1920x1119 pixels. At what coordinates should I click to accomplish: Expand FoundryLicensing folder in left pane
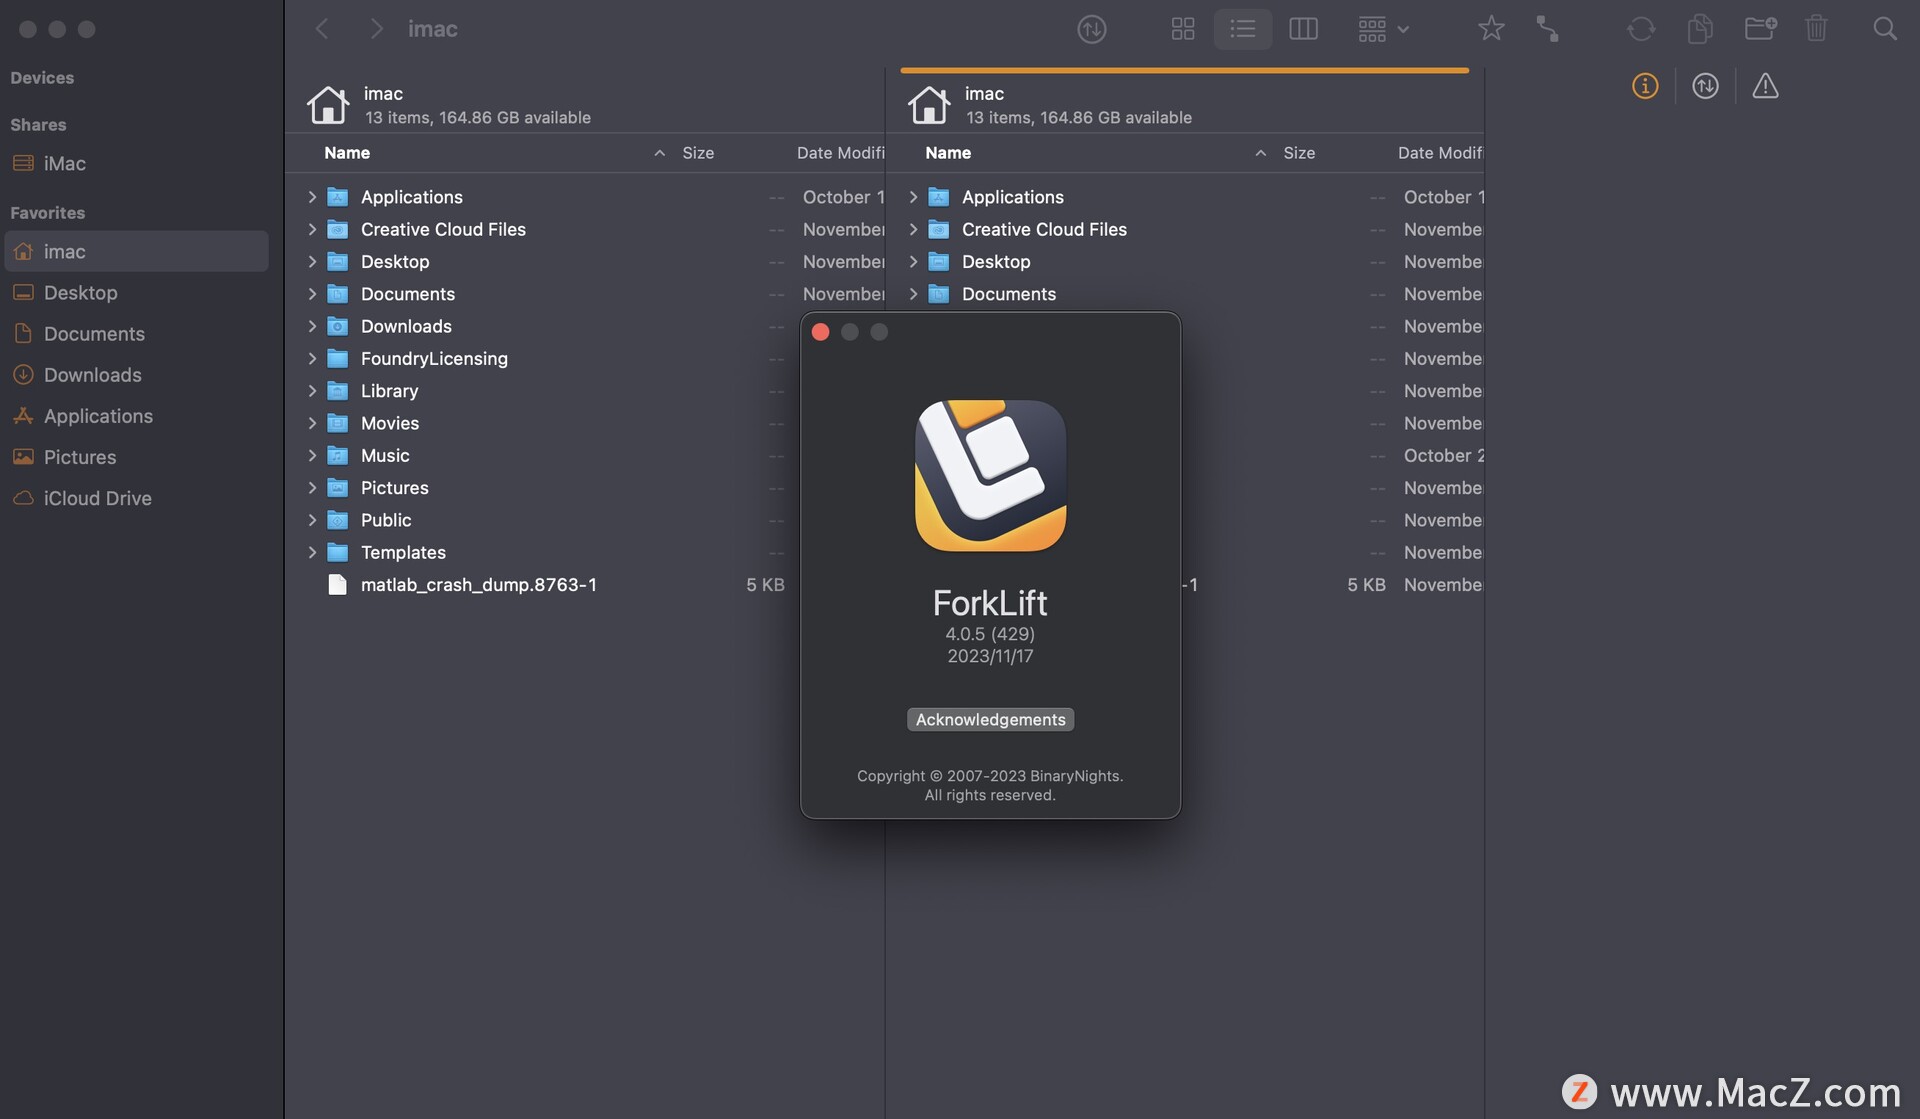point(312,358)
